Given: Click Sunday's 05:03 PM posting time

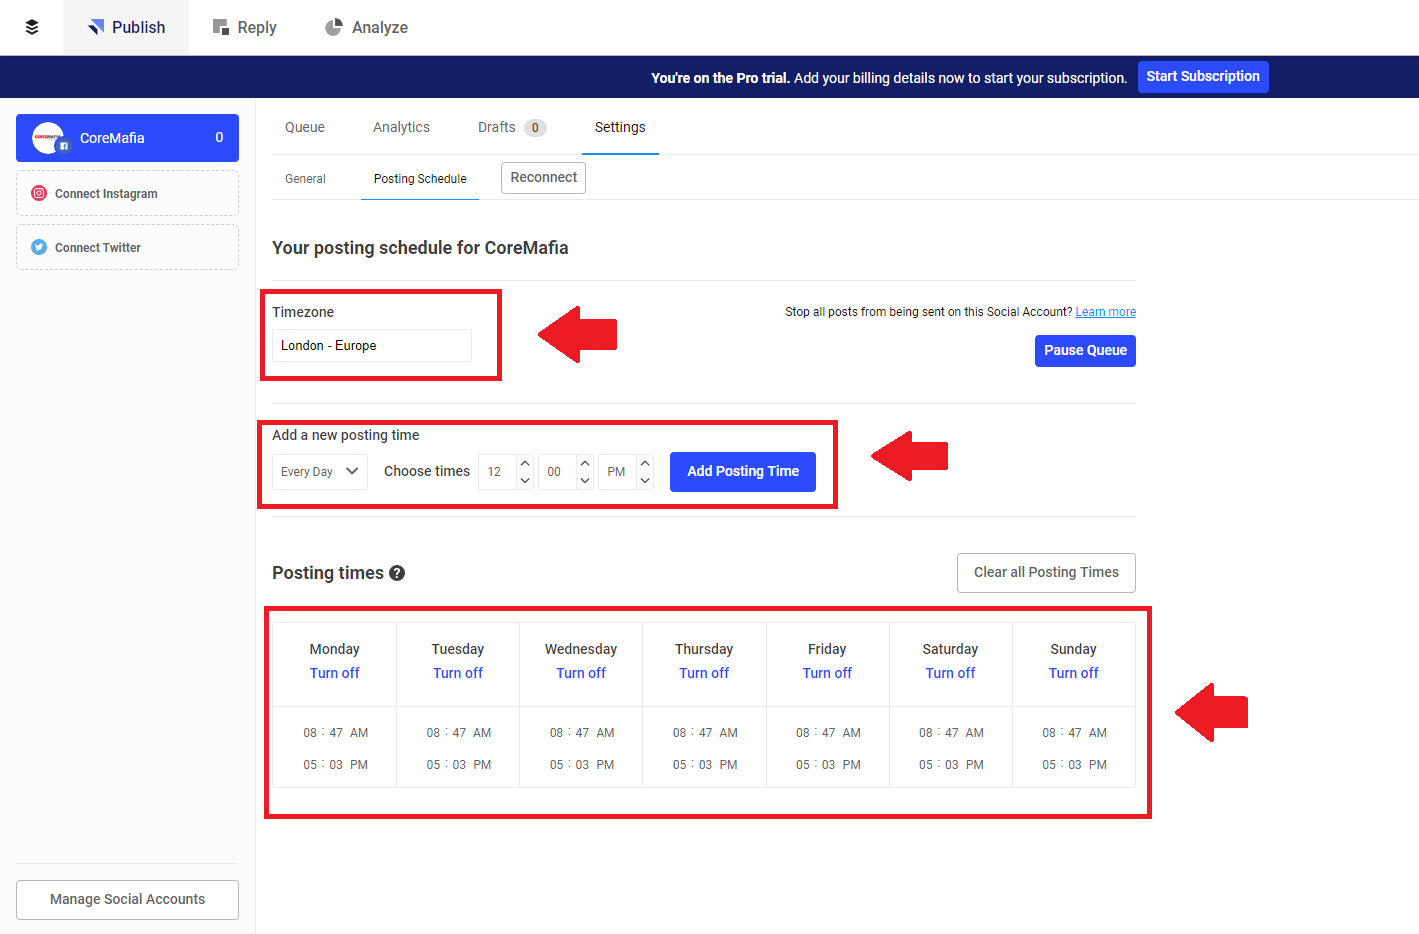Looking at the screenshot, I should (x=1074, y=765).
